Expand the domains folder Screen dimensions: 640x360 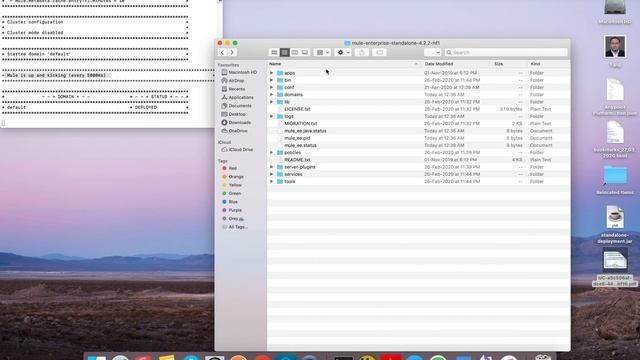(x=271, y=95)
